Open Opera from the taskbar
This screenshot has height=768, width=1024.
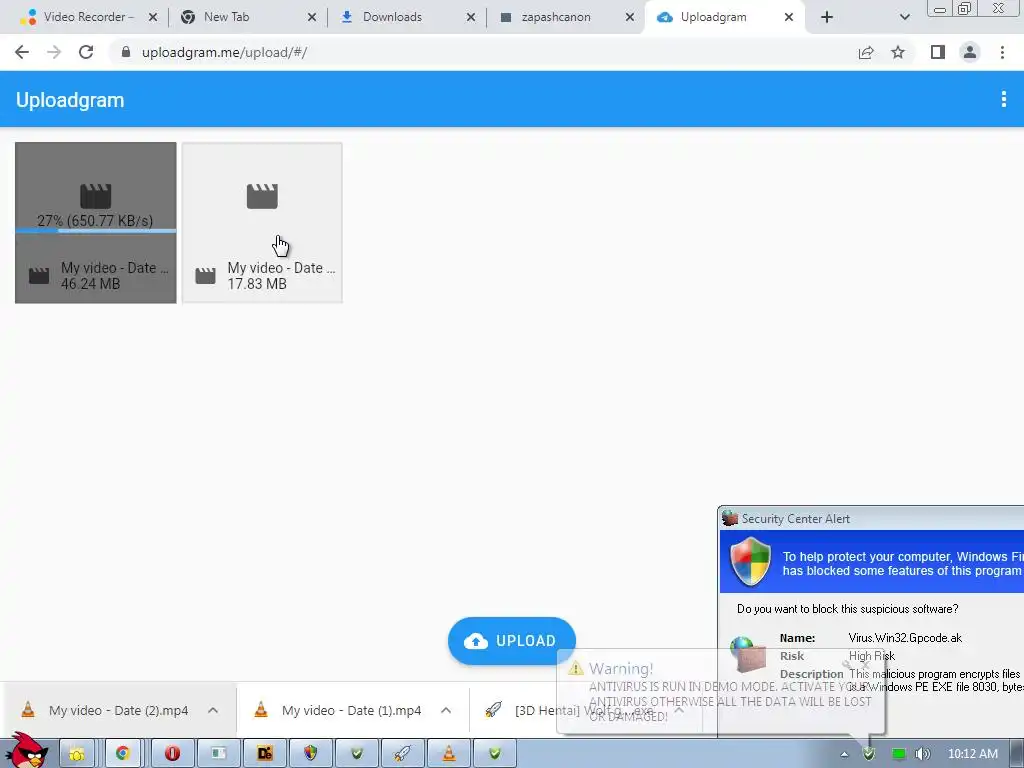(172, 754)
